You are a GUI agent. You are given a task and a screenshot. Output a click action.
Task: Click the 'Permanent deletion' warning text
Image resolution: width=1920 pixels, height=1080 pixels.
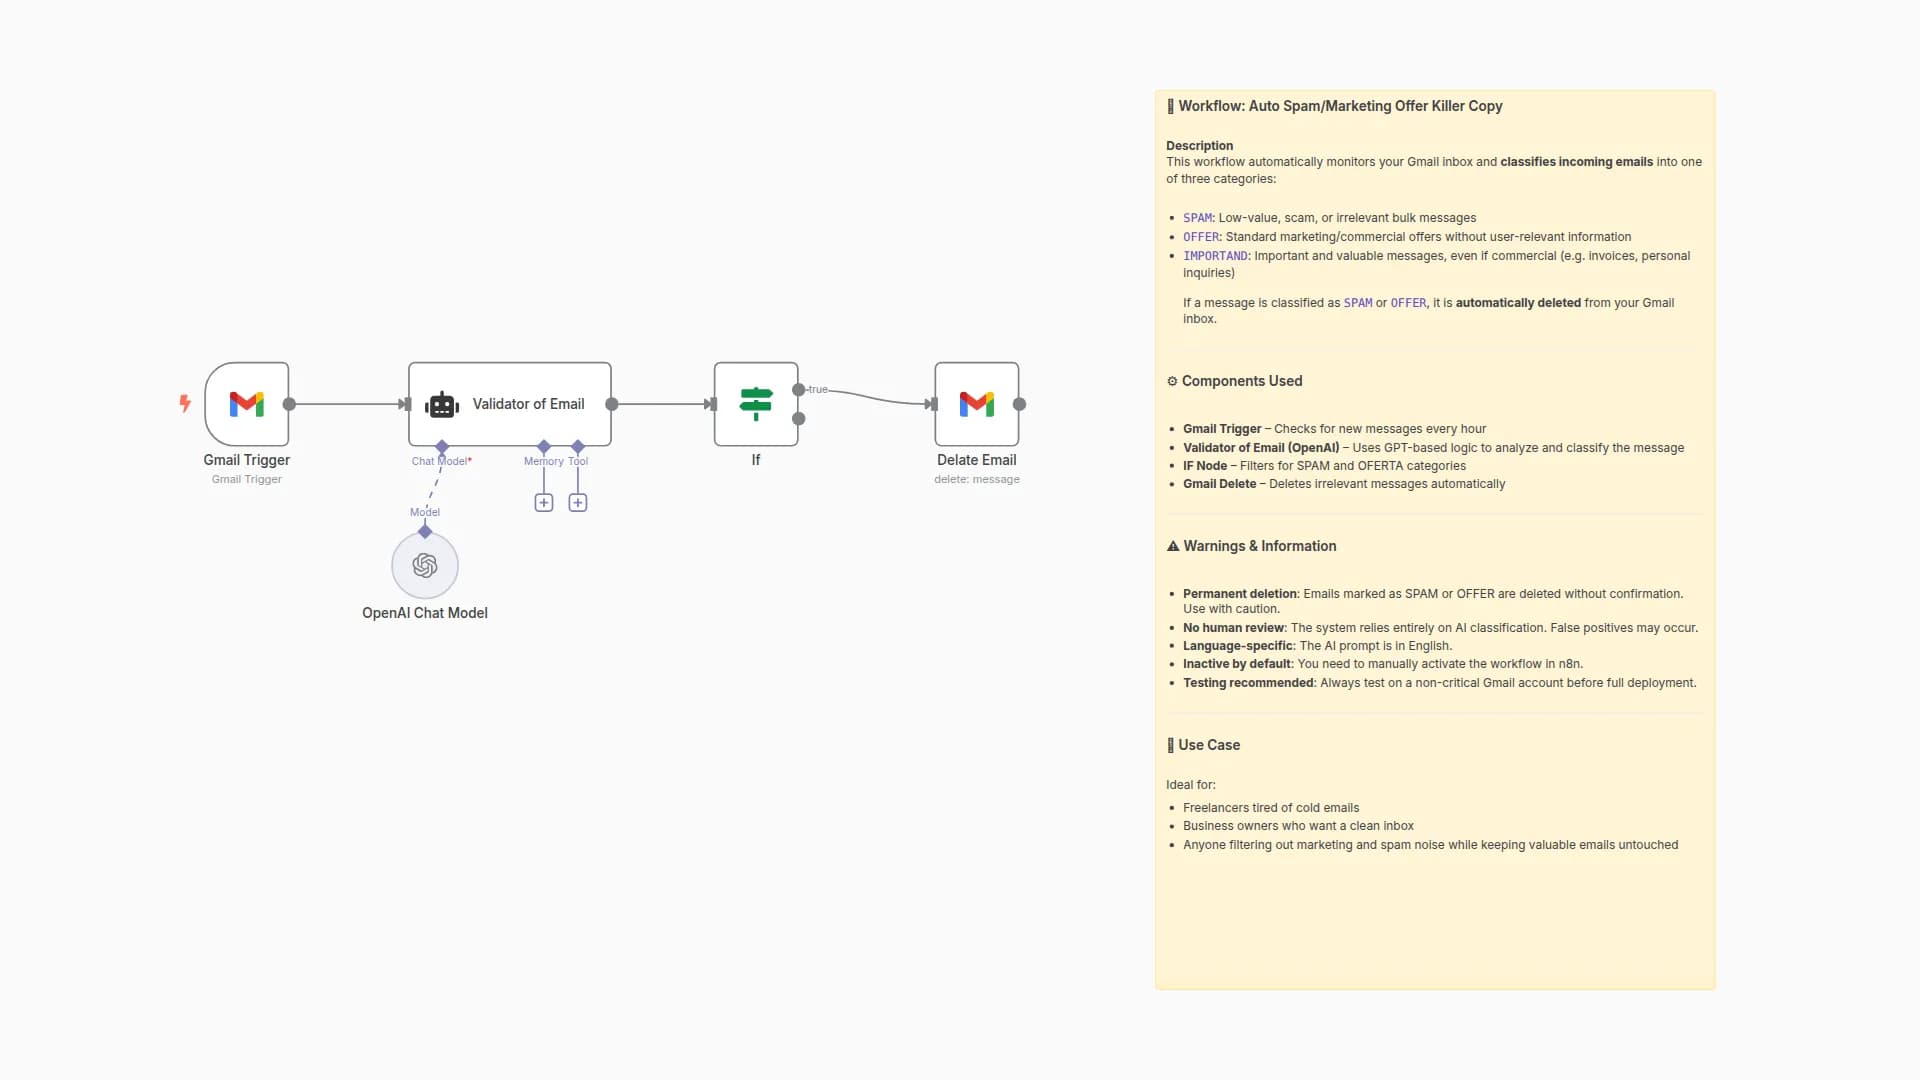click(1240, 594)
